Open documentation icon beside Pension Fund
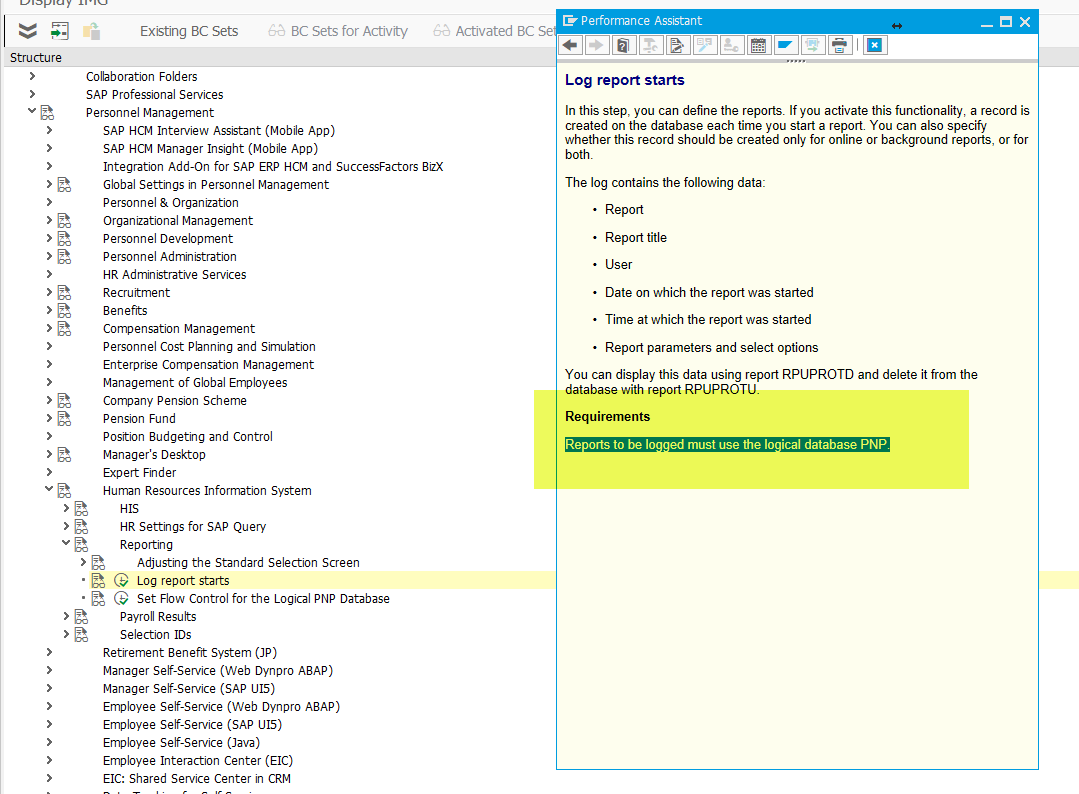Screen dimensions: 1079x794 pos(65,418)
